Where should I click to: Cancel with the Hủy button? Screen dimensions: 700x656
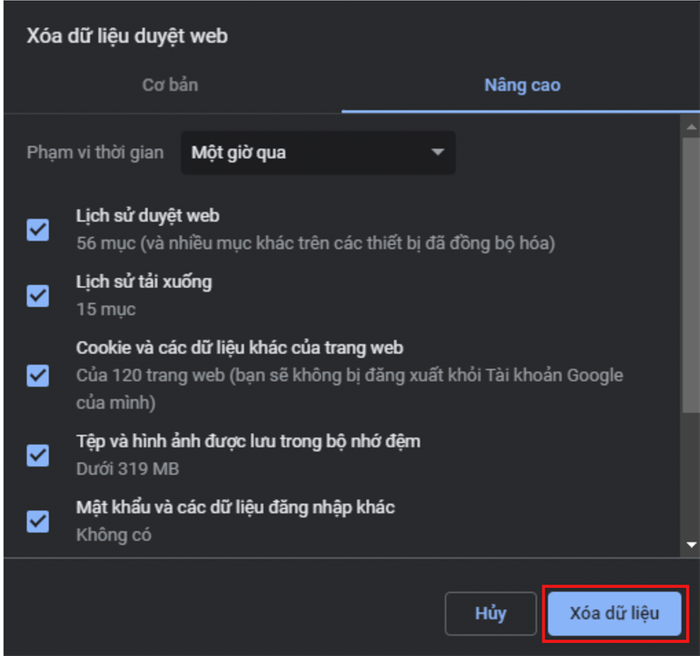click(491, 614)
